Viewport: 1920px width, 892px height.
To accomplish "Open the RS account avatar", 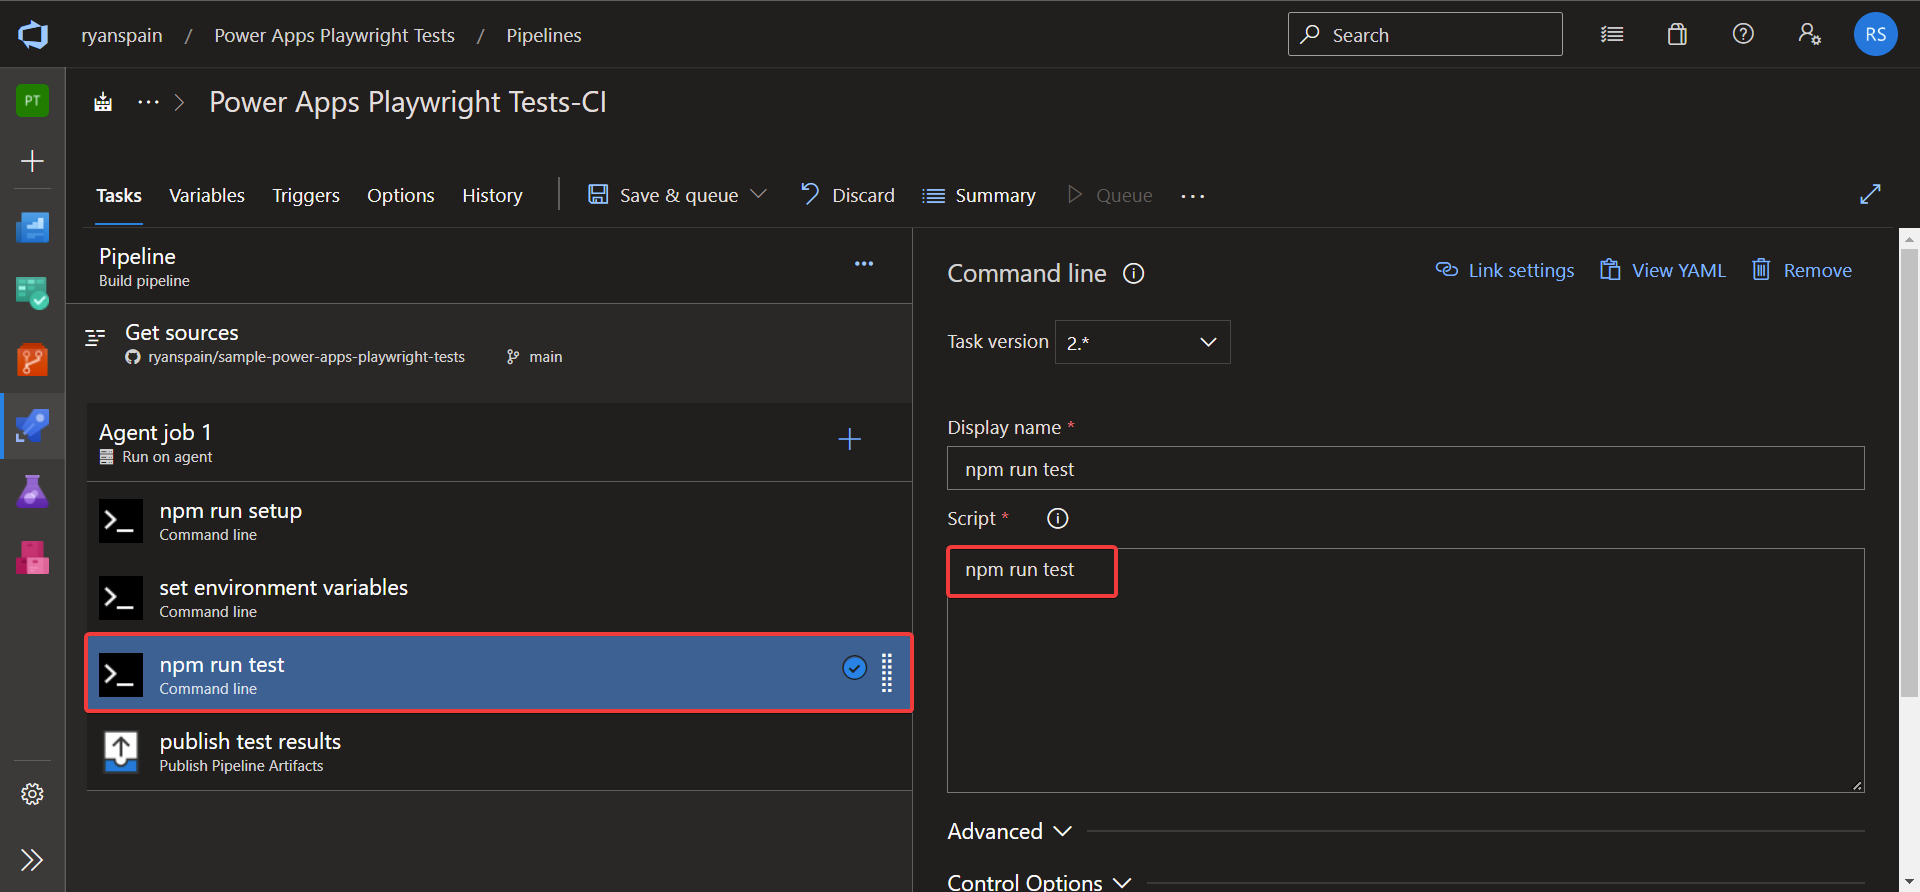I will 1875,34.
